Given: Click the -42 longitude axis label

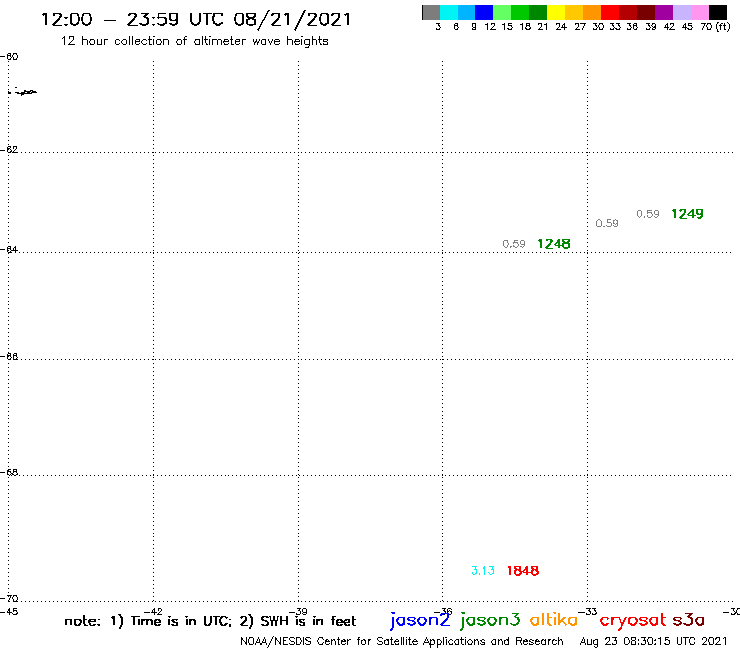Looking at the screenshot, I should tap(153, 612).
